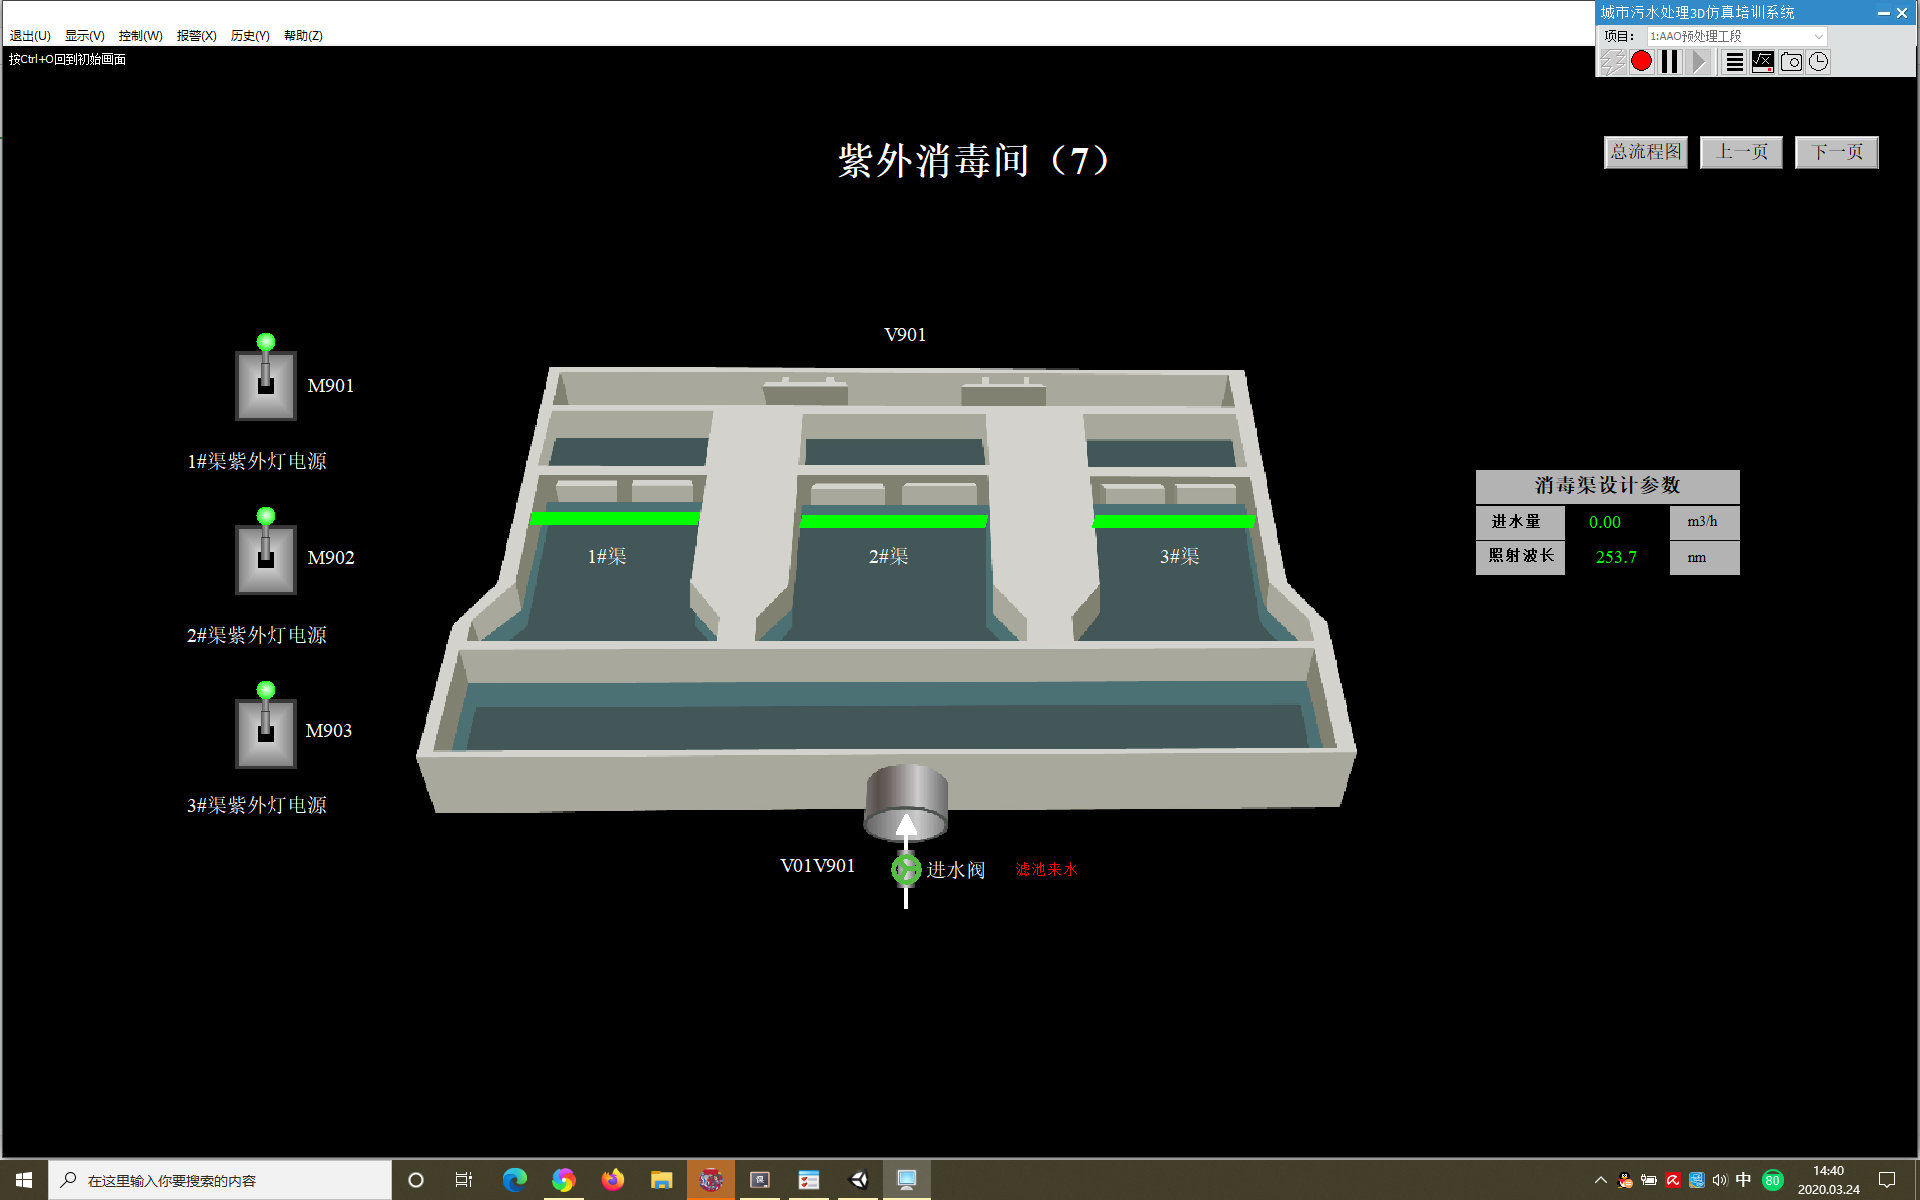
Task: Toggle M903 UV lamp power switch
Action: 266,732
